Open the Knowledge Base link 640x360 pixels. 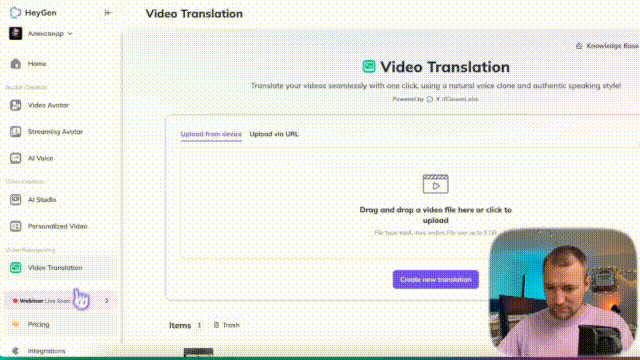coord(607,46)
